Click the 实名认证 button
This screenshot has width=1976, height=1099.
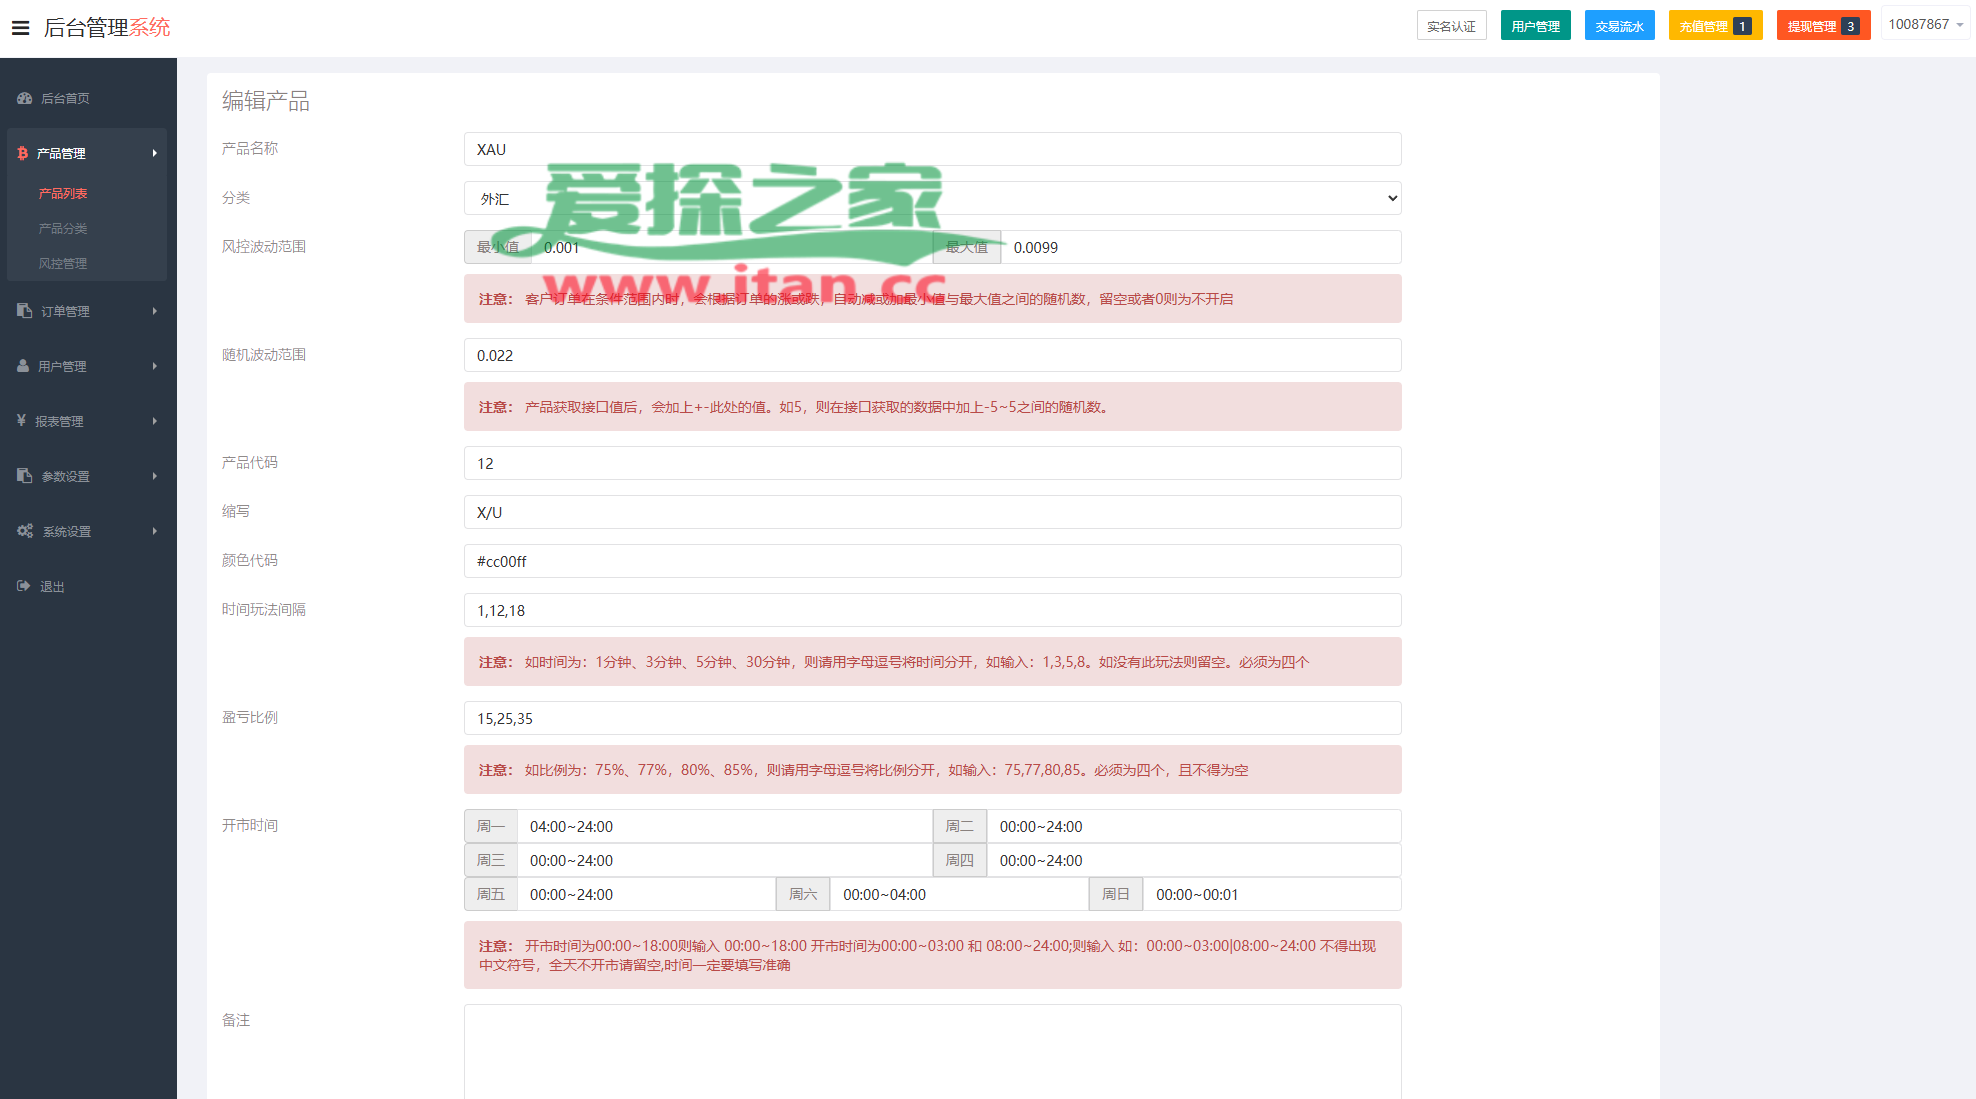click(1451, 26)
